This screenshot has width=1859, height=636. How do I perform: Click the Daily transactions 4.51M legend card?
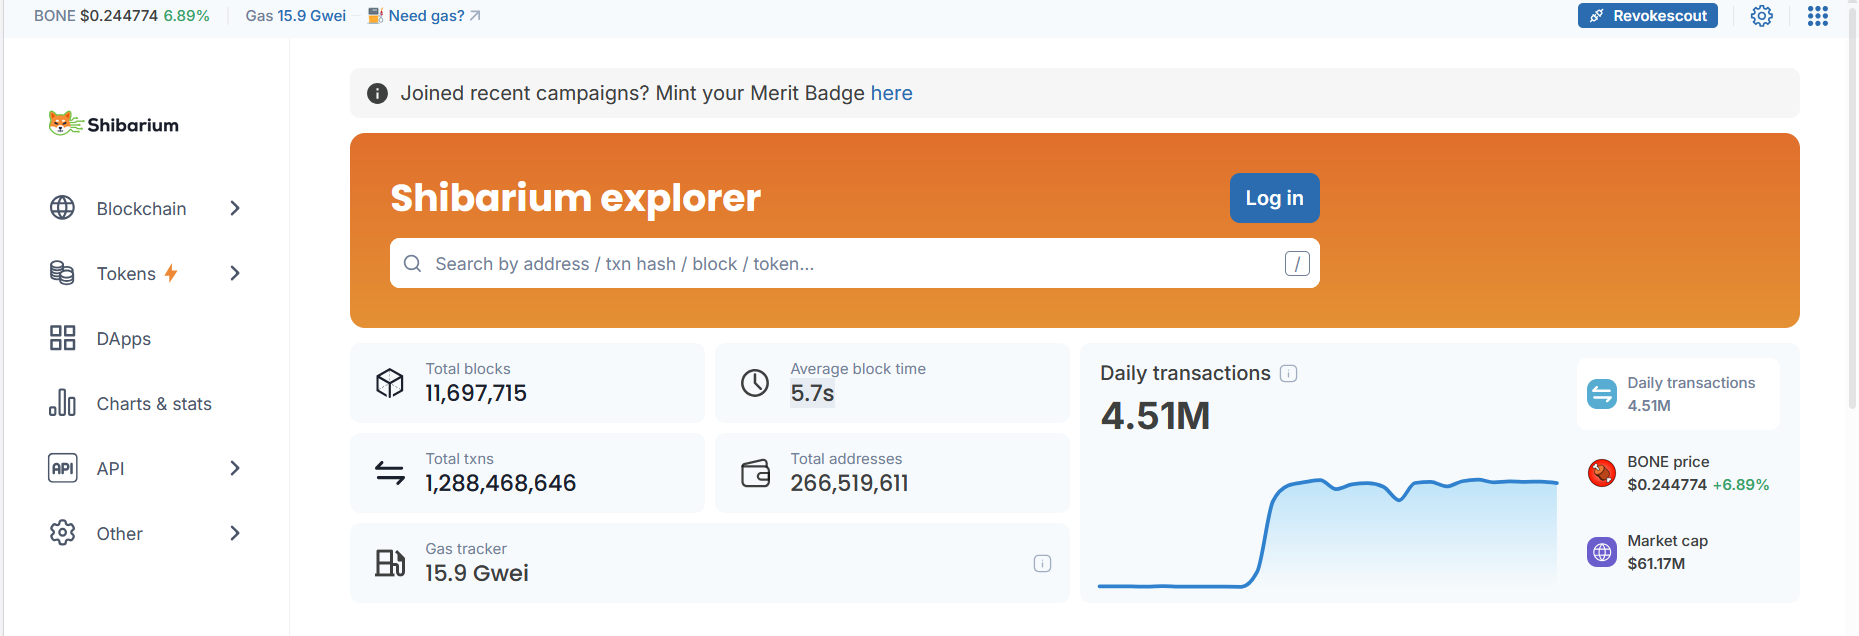[x=1678, y=394]
